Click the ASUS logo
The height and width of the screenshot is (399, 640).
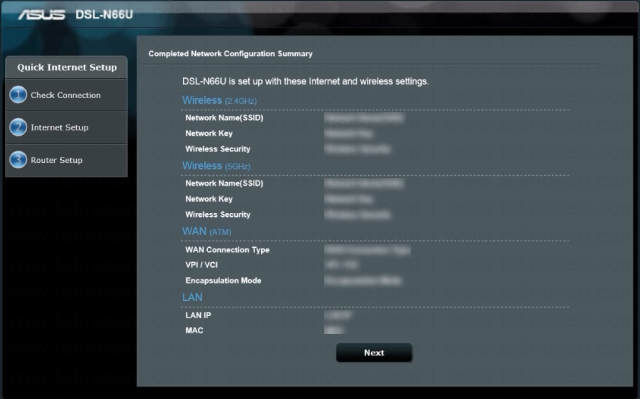click(41, 15)
